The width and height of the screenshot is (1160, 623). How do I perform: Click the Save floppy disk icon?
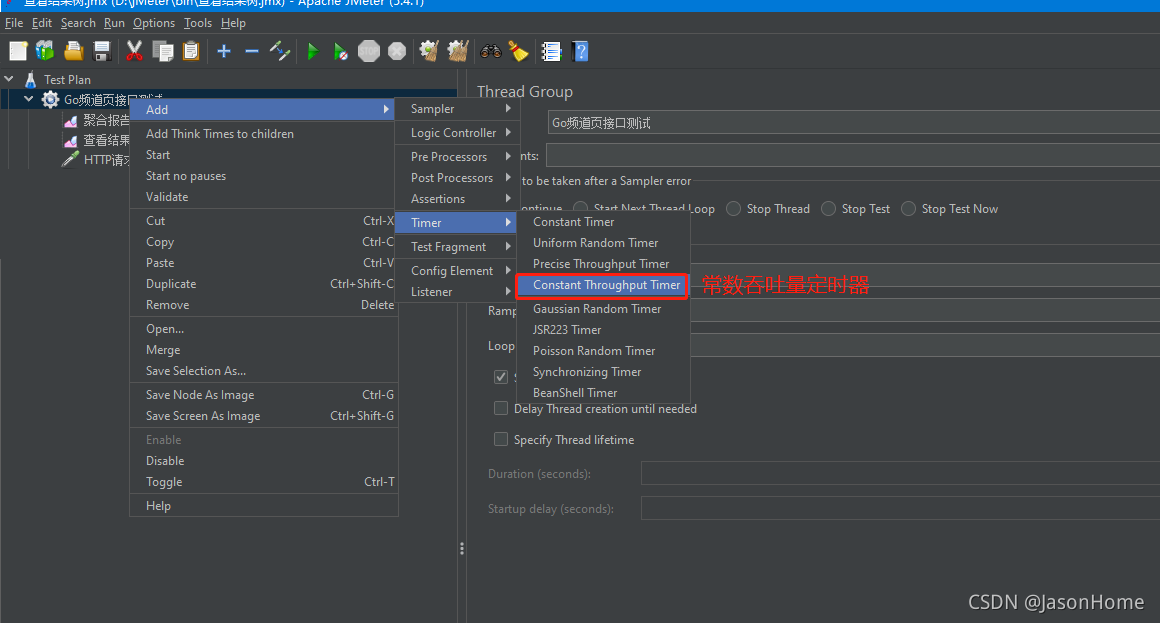(102, 51)
